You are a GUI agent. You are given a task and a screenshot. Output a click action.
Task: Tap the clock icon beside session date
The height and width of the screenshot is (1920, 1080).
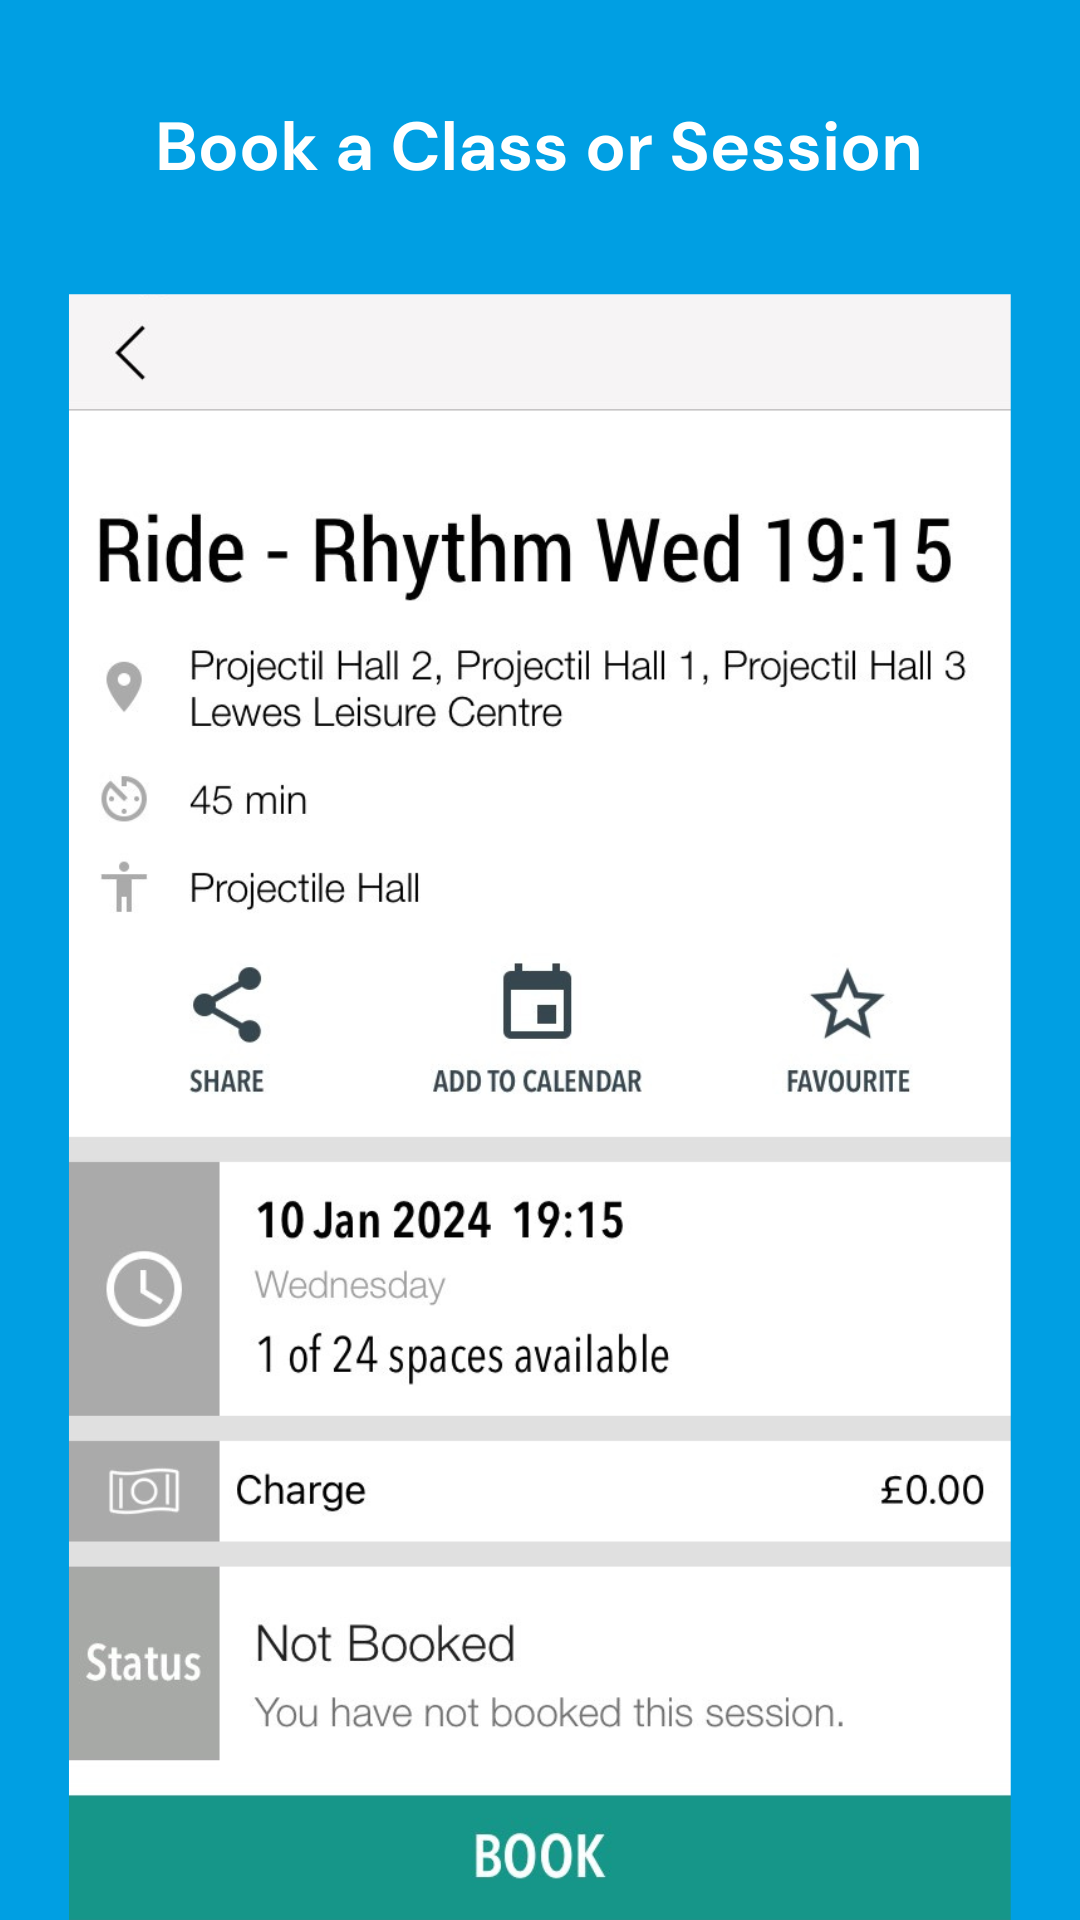(x=144, y=1288)
